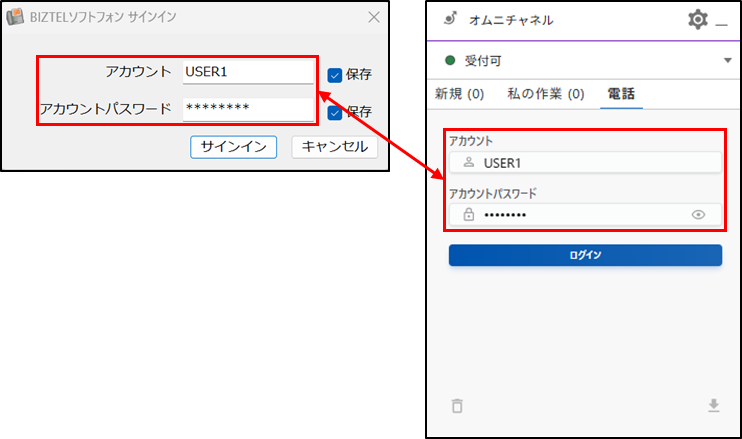Click the USER1 account field in softphone dialog
Viewport: 742px width, 439px height.
tap(248, 72)
